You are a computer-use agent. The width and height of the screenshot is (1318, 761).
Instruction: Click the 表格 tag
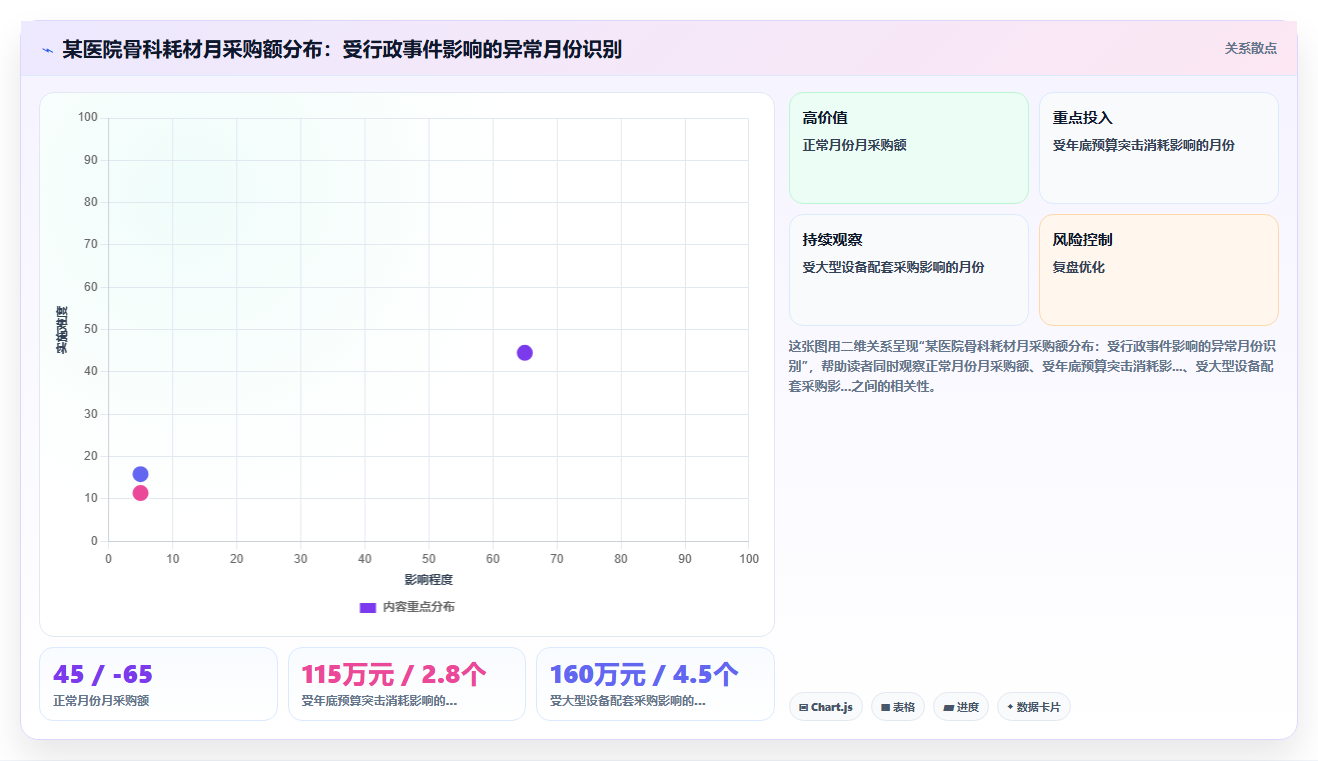pos(898,707)
